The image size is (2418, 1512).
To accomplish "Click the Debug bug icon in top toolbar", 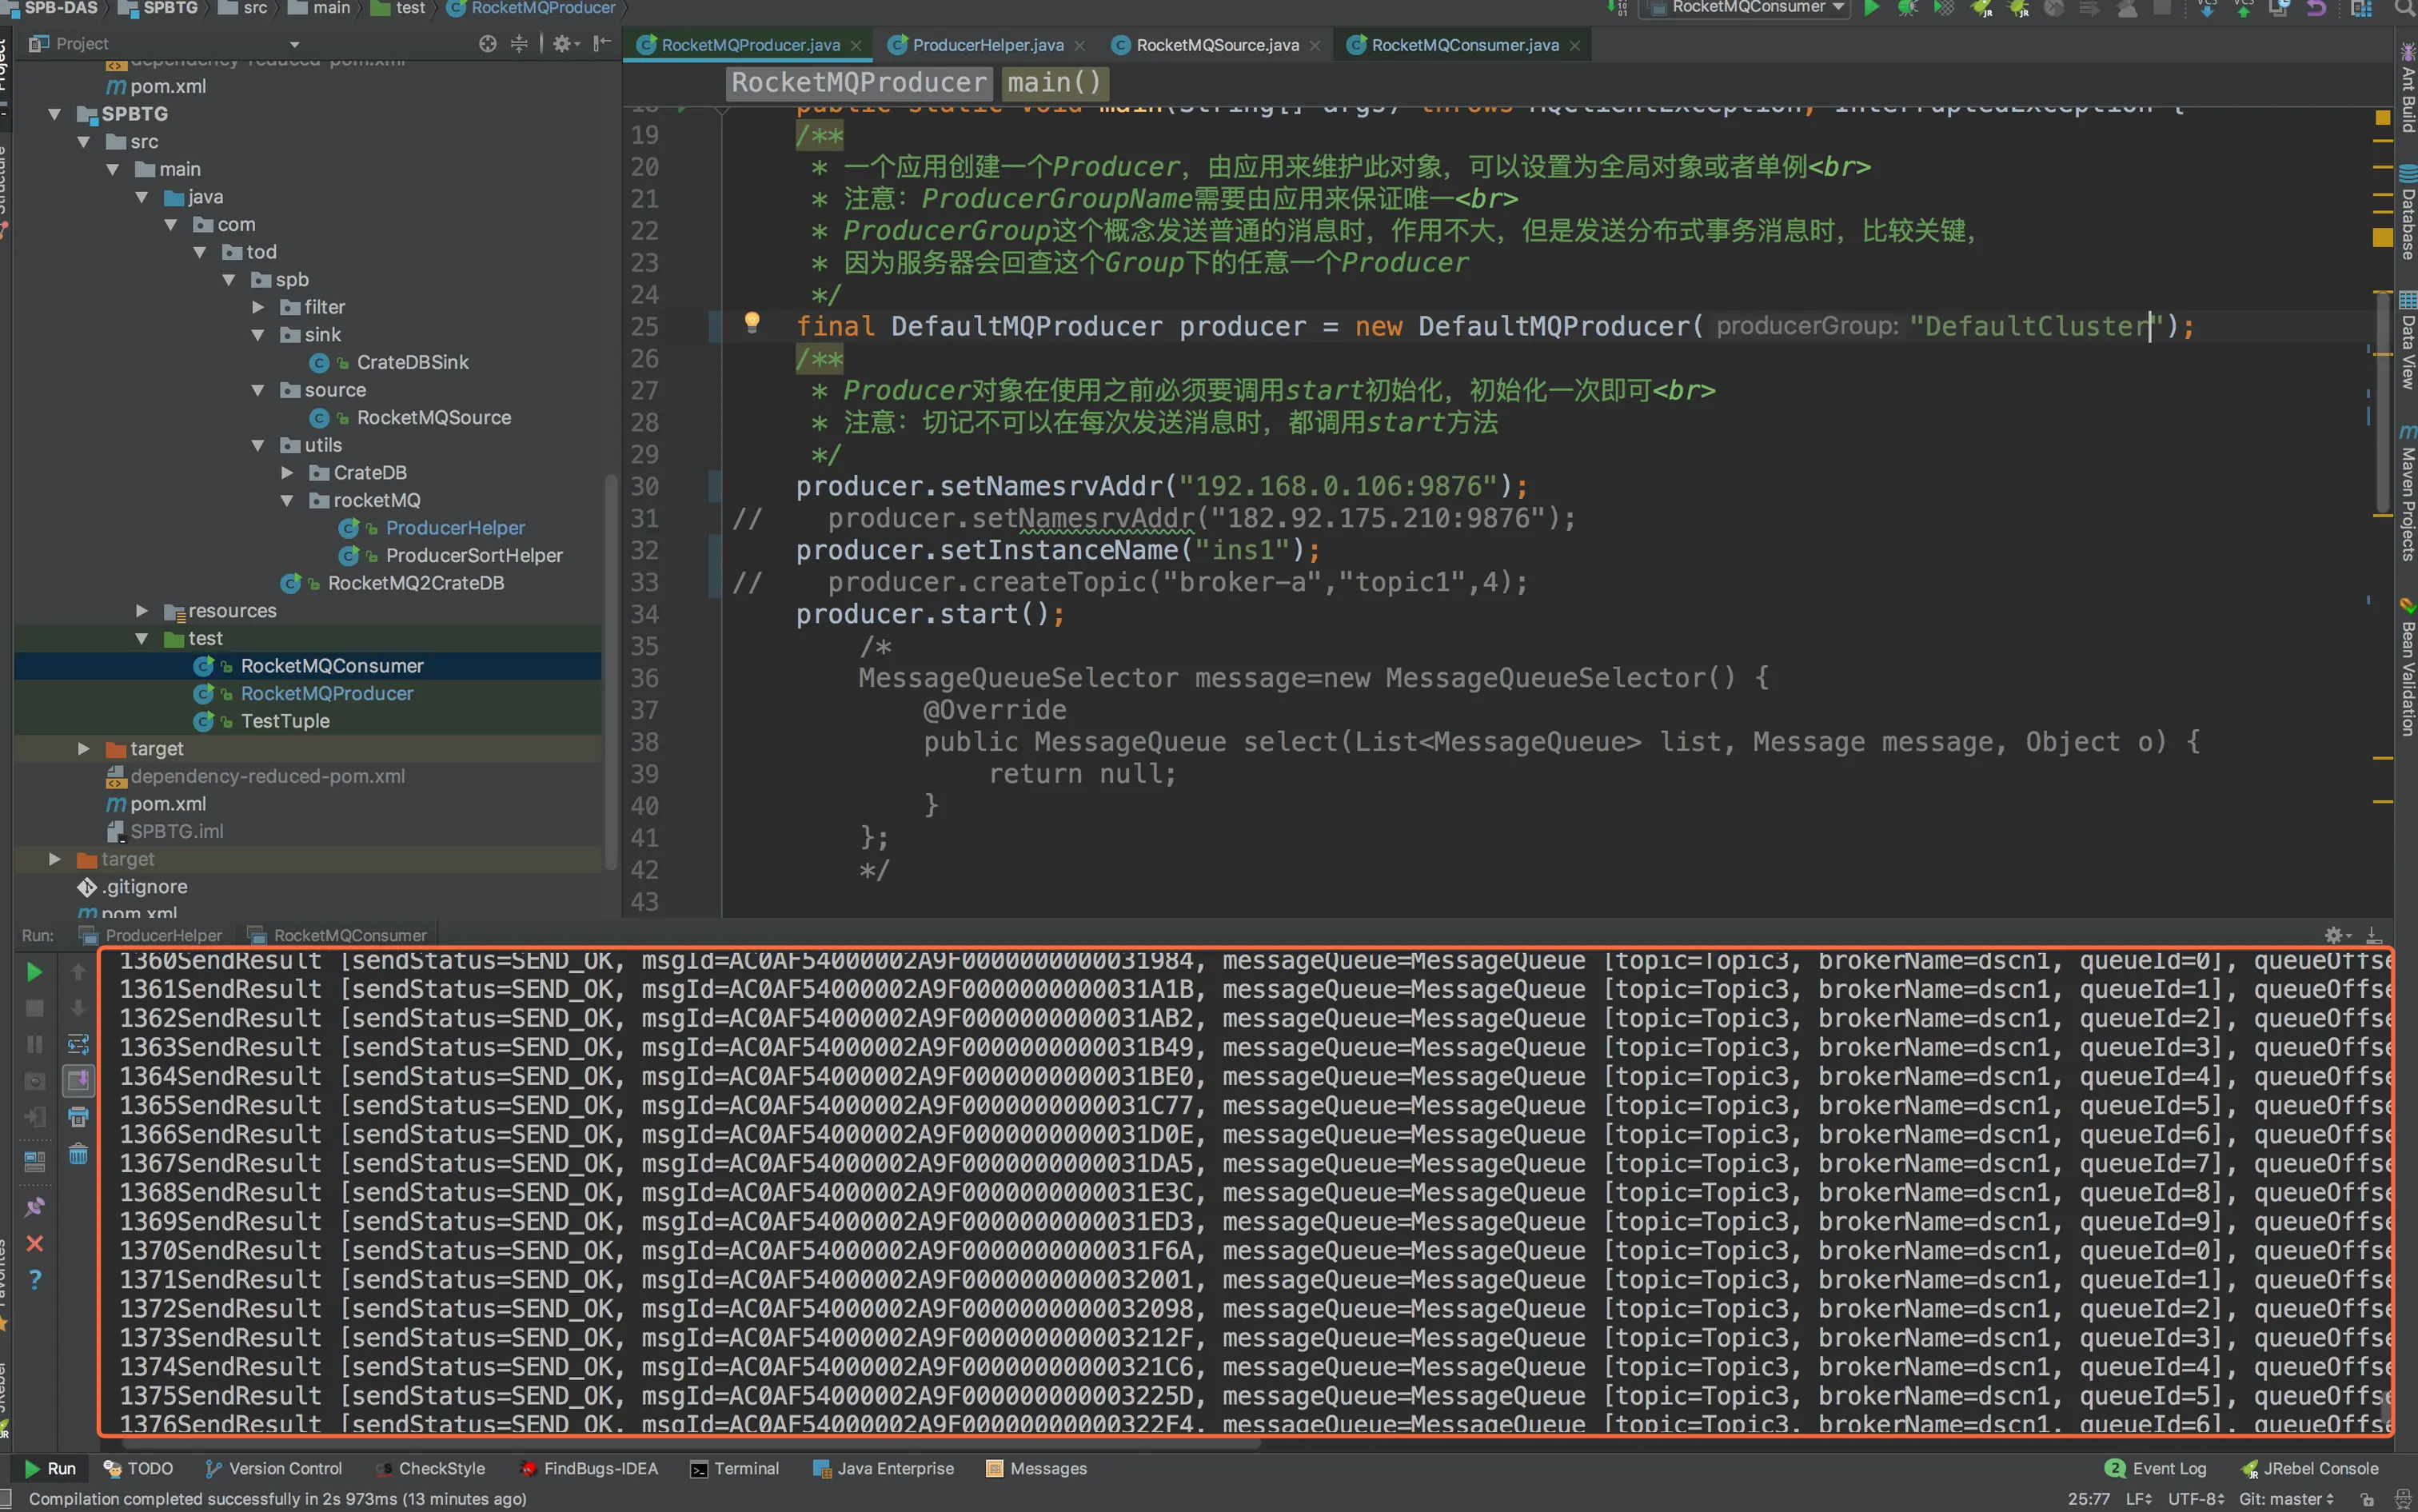I will pyautogui.click(x=1907, y=8).
